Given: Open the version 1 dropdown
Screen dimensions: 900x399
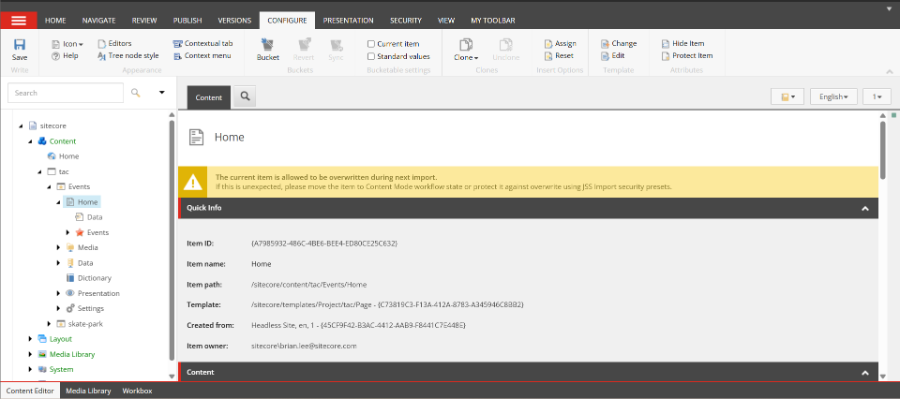Looking at the screenshot, I should (877, 96).
